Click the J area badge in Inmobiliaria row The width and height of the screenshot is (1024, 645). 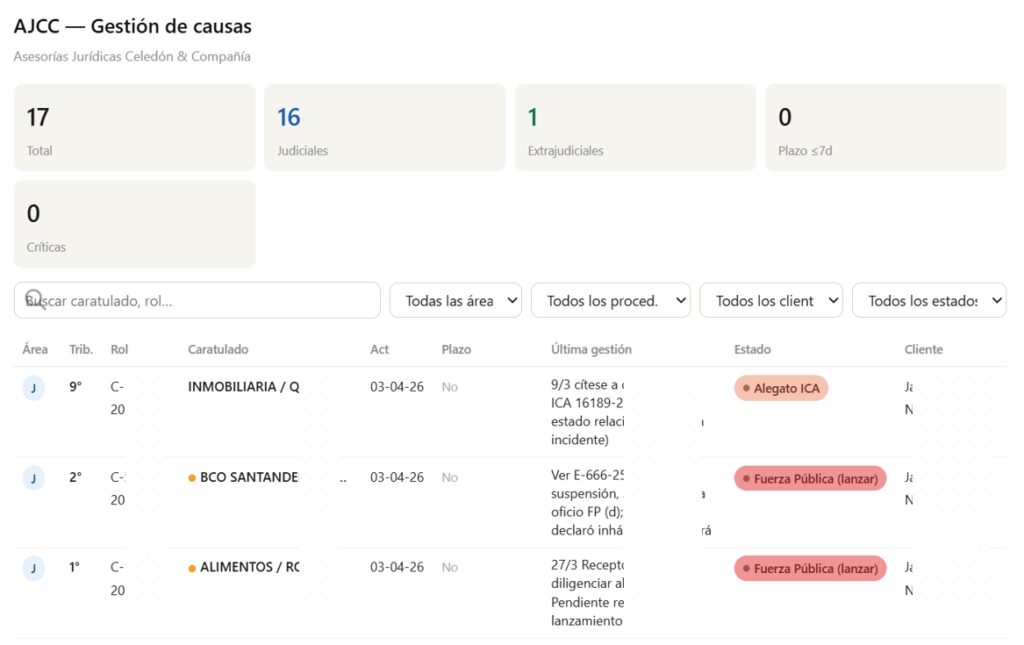pos(33,388)
